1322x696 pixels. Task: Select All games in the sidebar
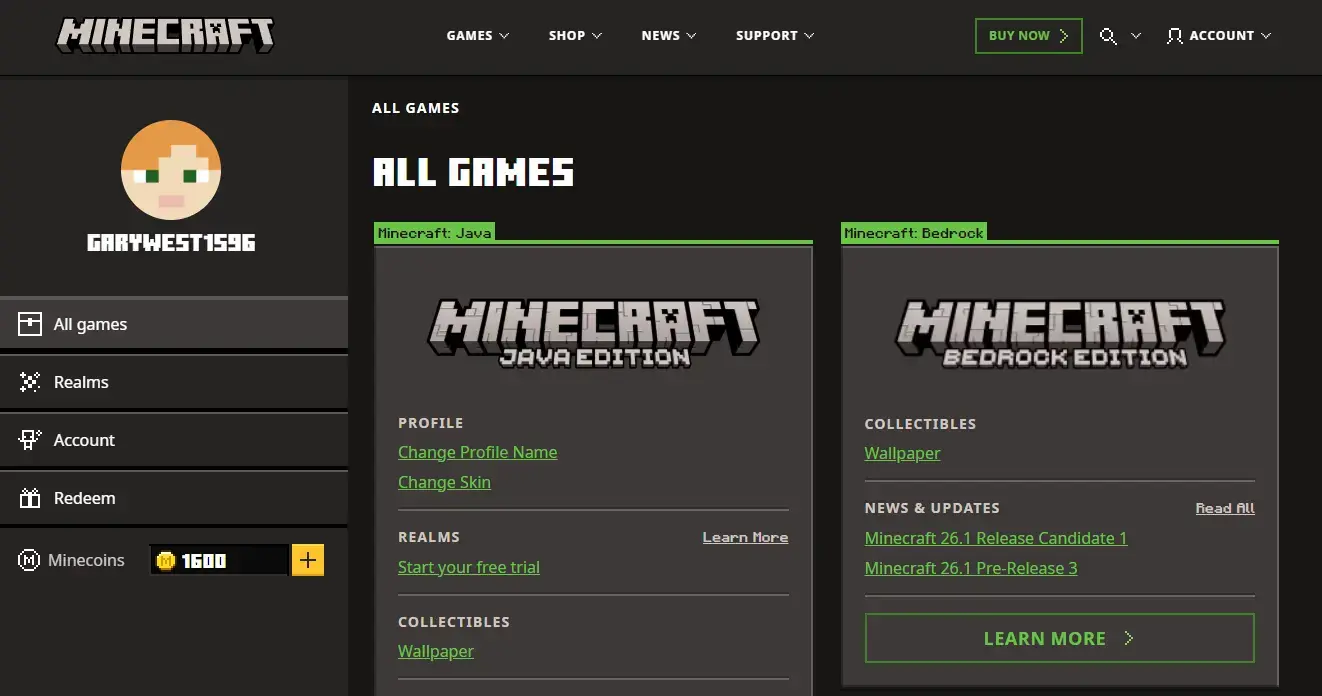point(174,324)
